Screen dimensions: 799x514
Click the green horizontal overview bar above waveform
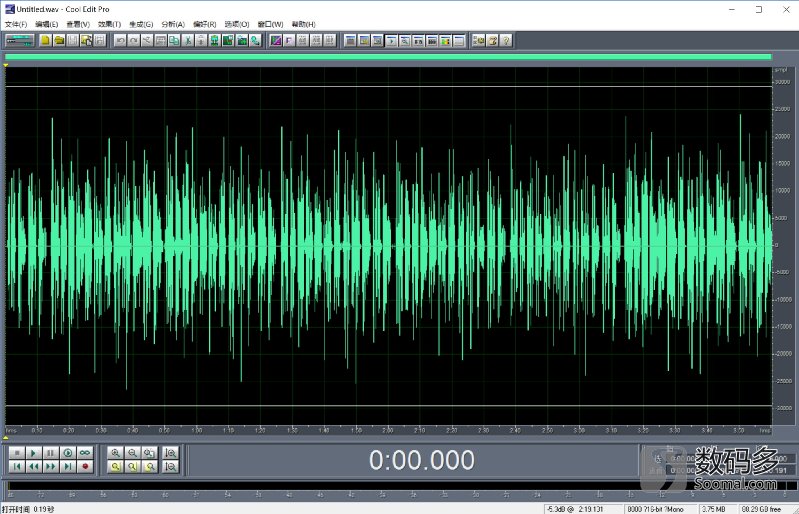click(388, 57)
